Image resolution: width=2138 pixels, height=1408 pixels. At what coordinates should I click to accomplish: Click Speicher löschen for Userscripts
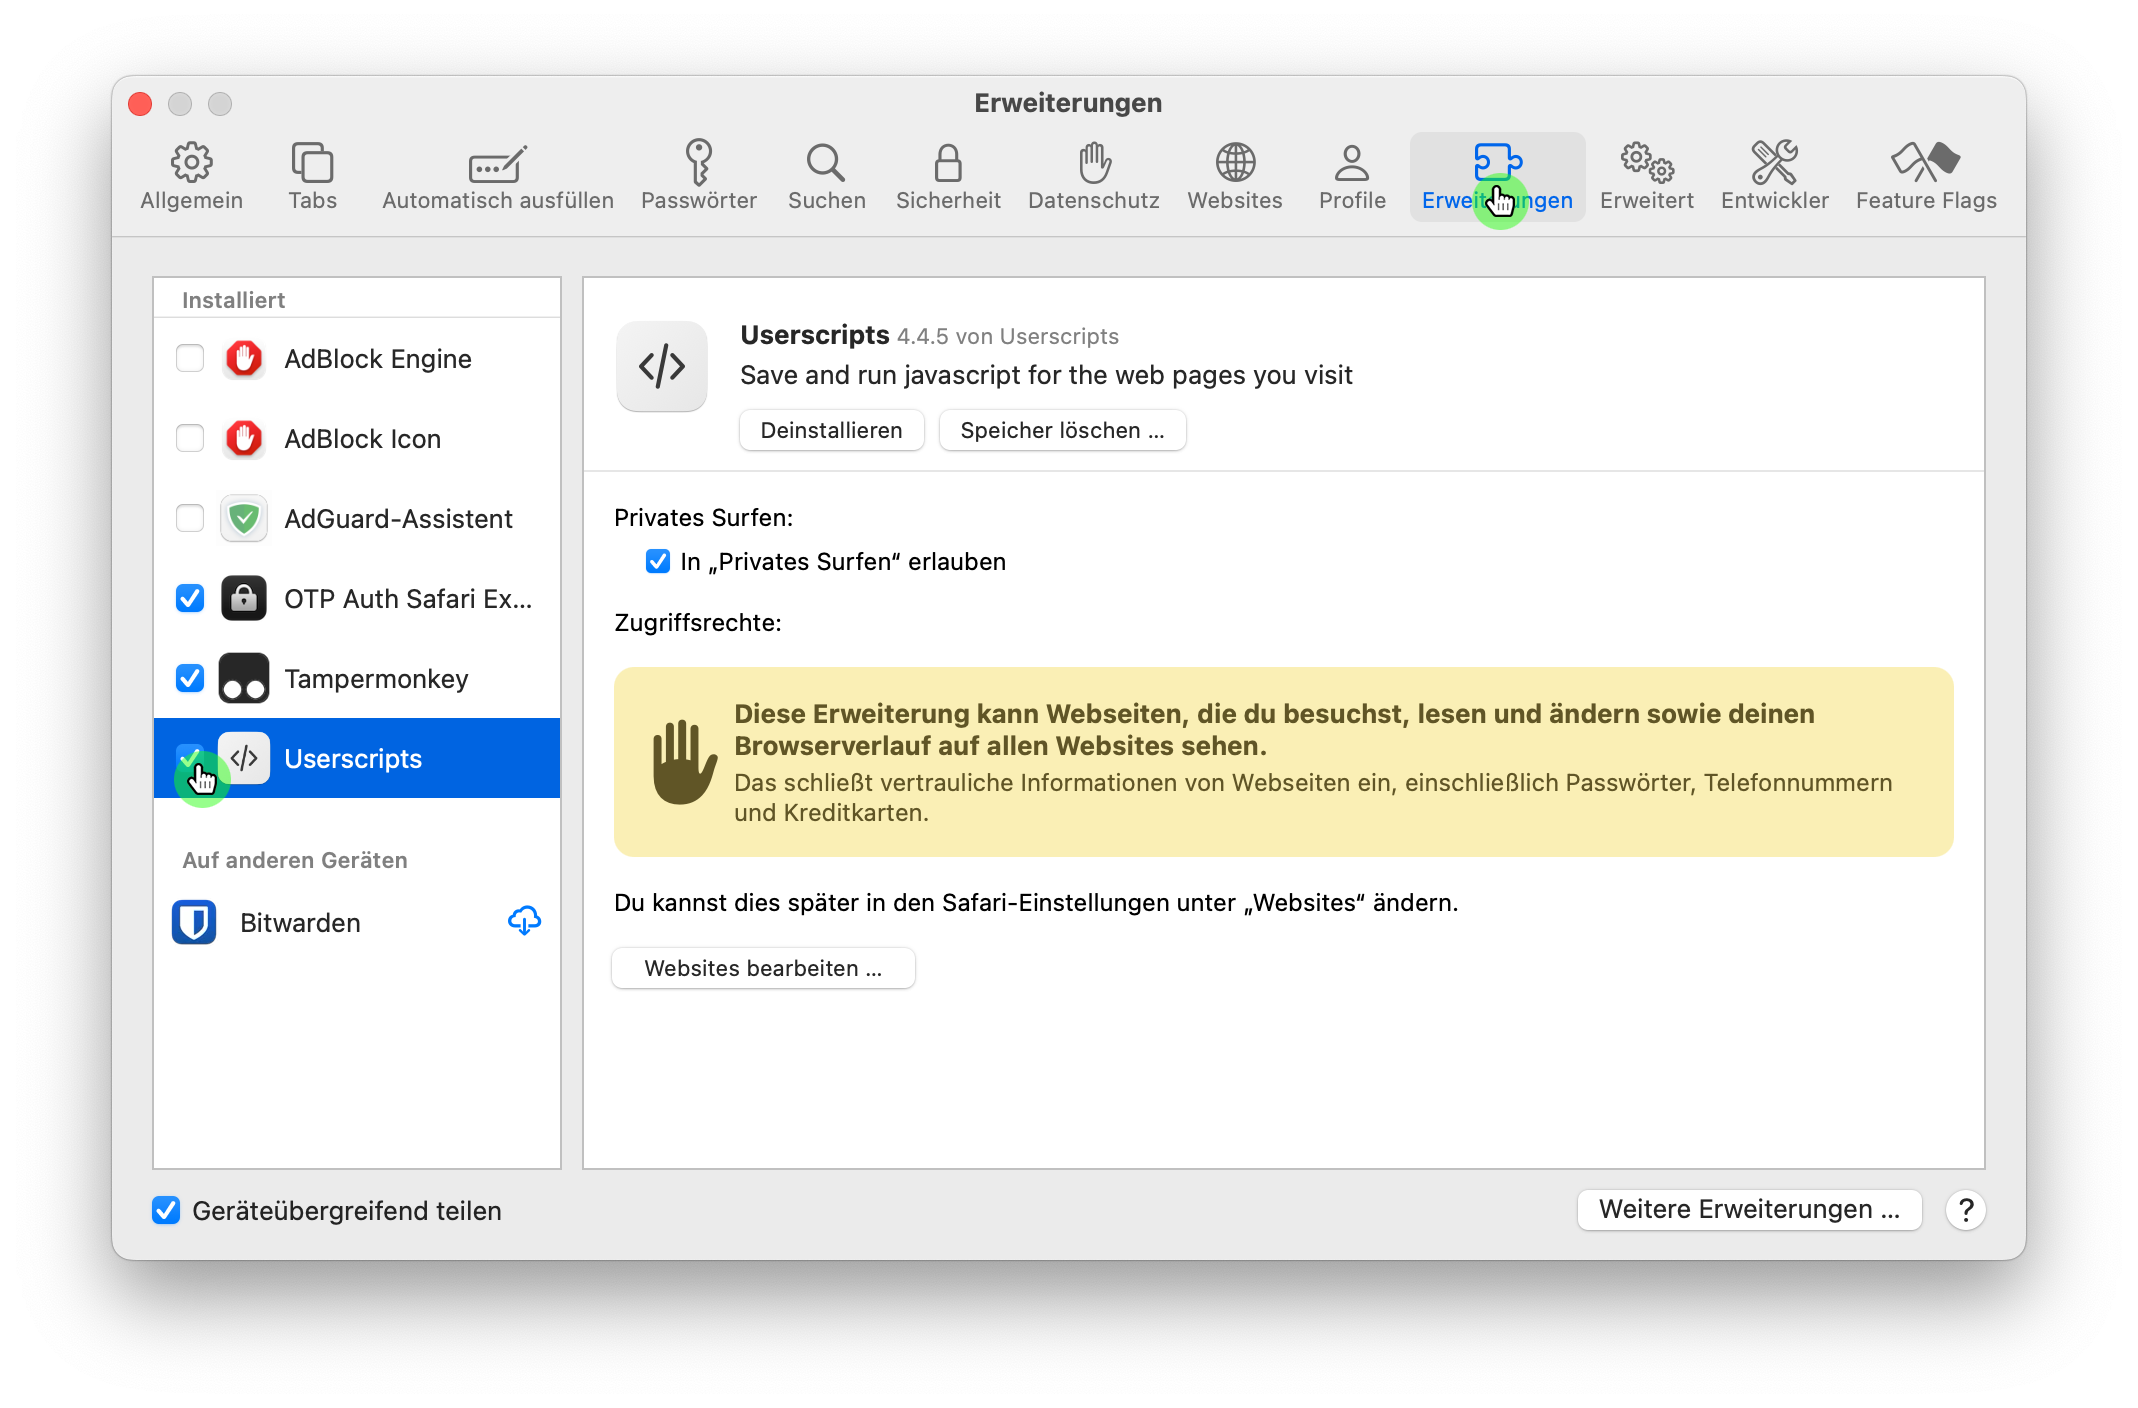[x=1060, y=429]
